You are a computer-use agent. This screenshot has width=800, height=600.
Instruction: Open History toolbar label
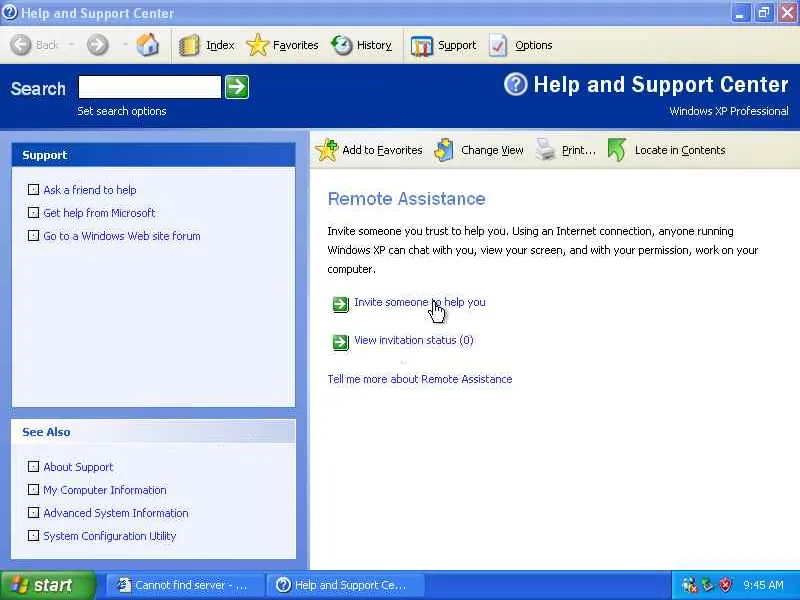374,45
